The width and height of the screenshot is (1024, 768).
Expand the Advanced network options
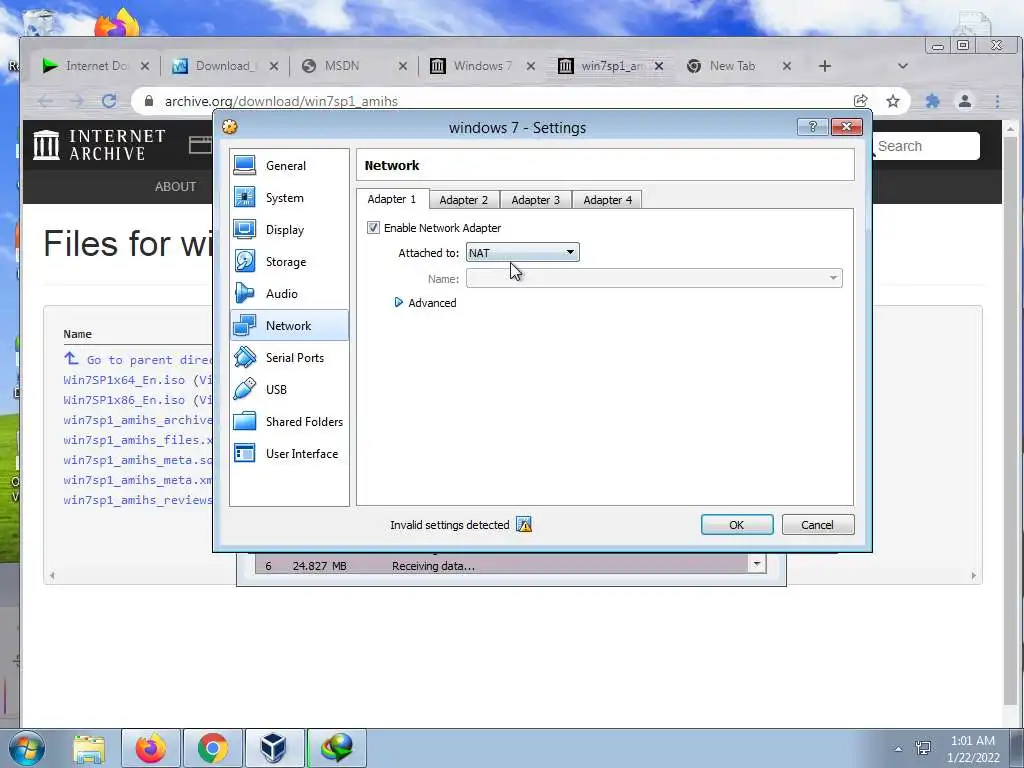tap(425, 302)
